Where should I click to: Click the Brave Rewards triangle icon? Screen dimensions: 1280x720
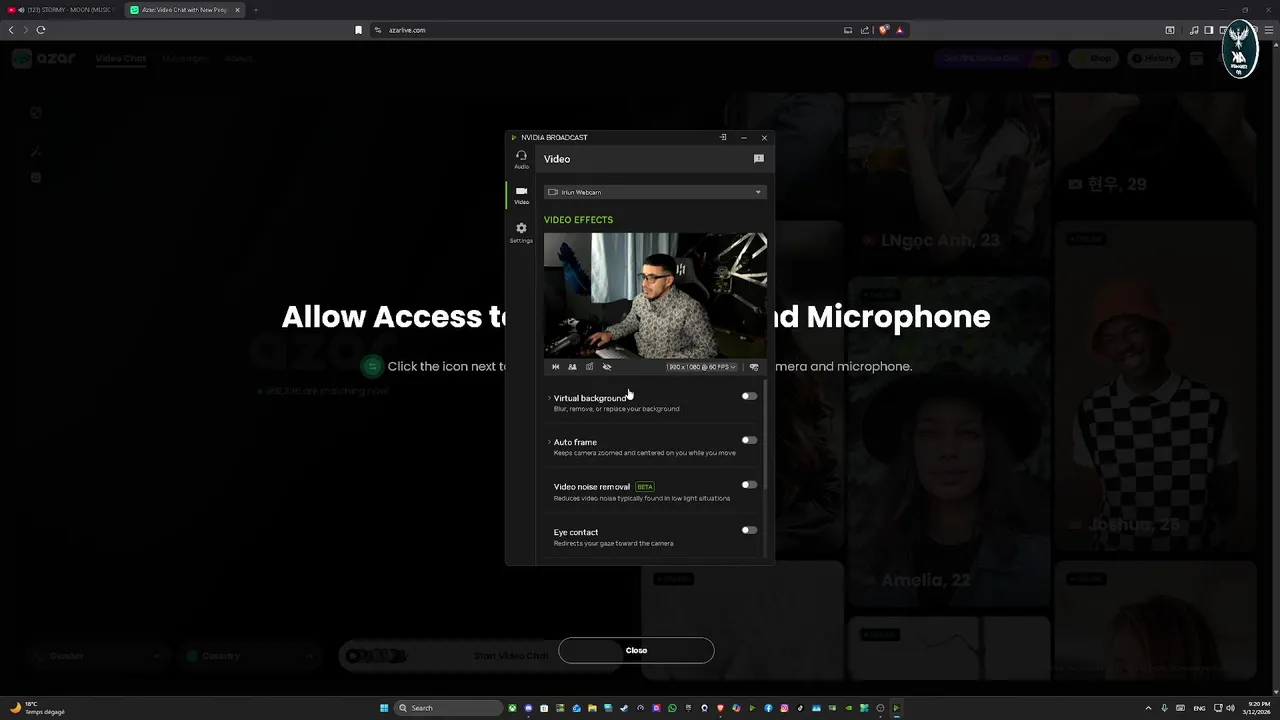click(899, 30)
